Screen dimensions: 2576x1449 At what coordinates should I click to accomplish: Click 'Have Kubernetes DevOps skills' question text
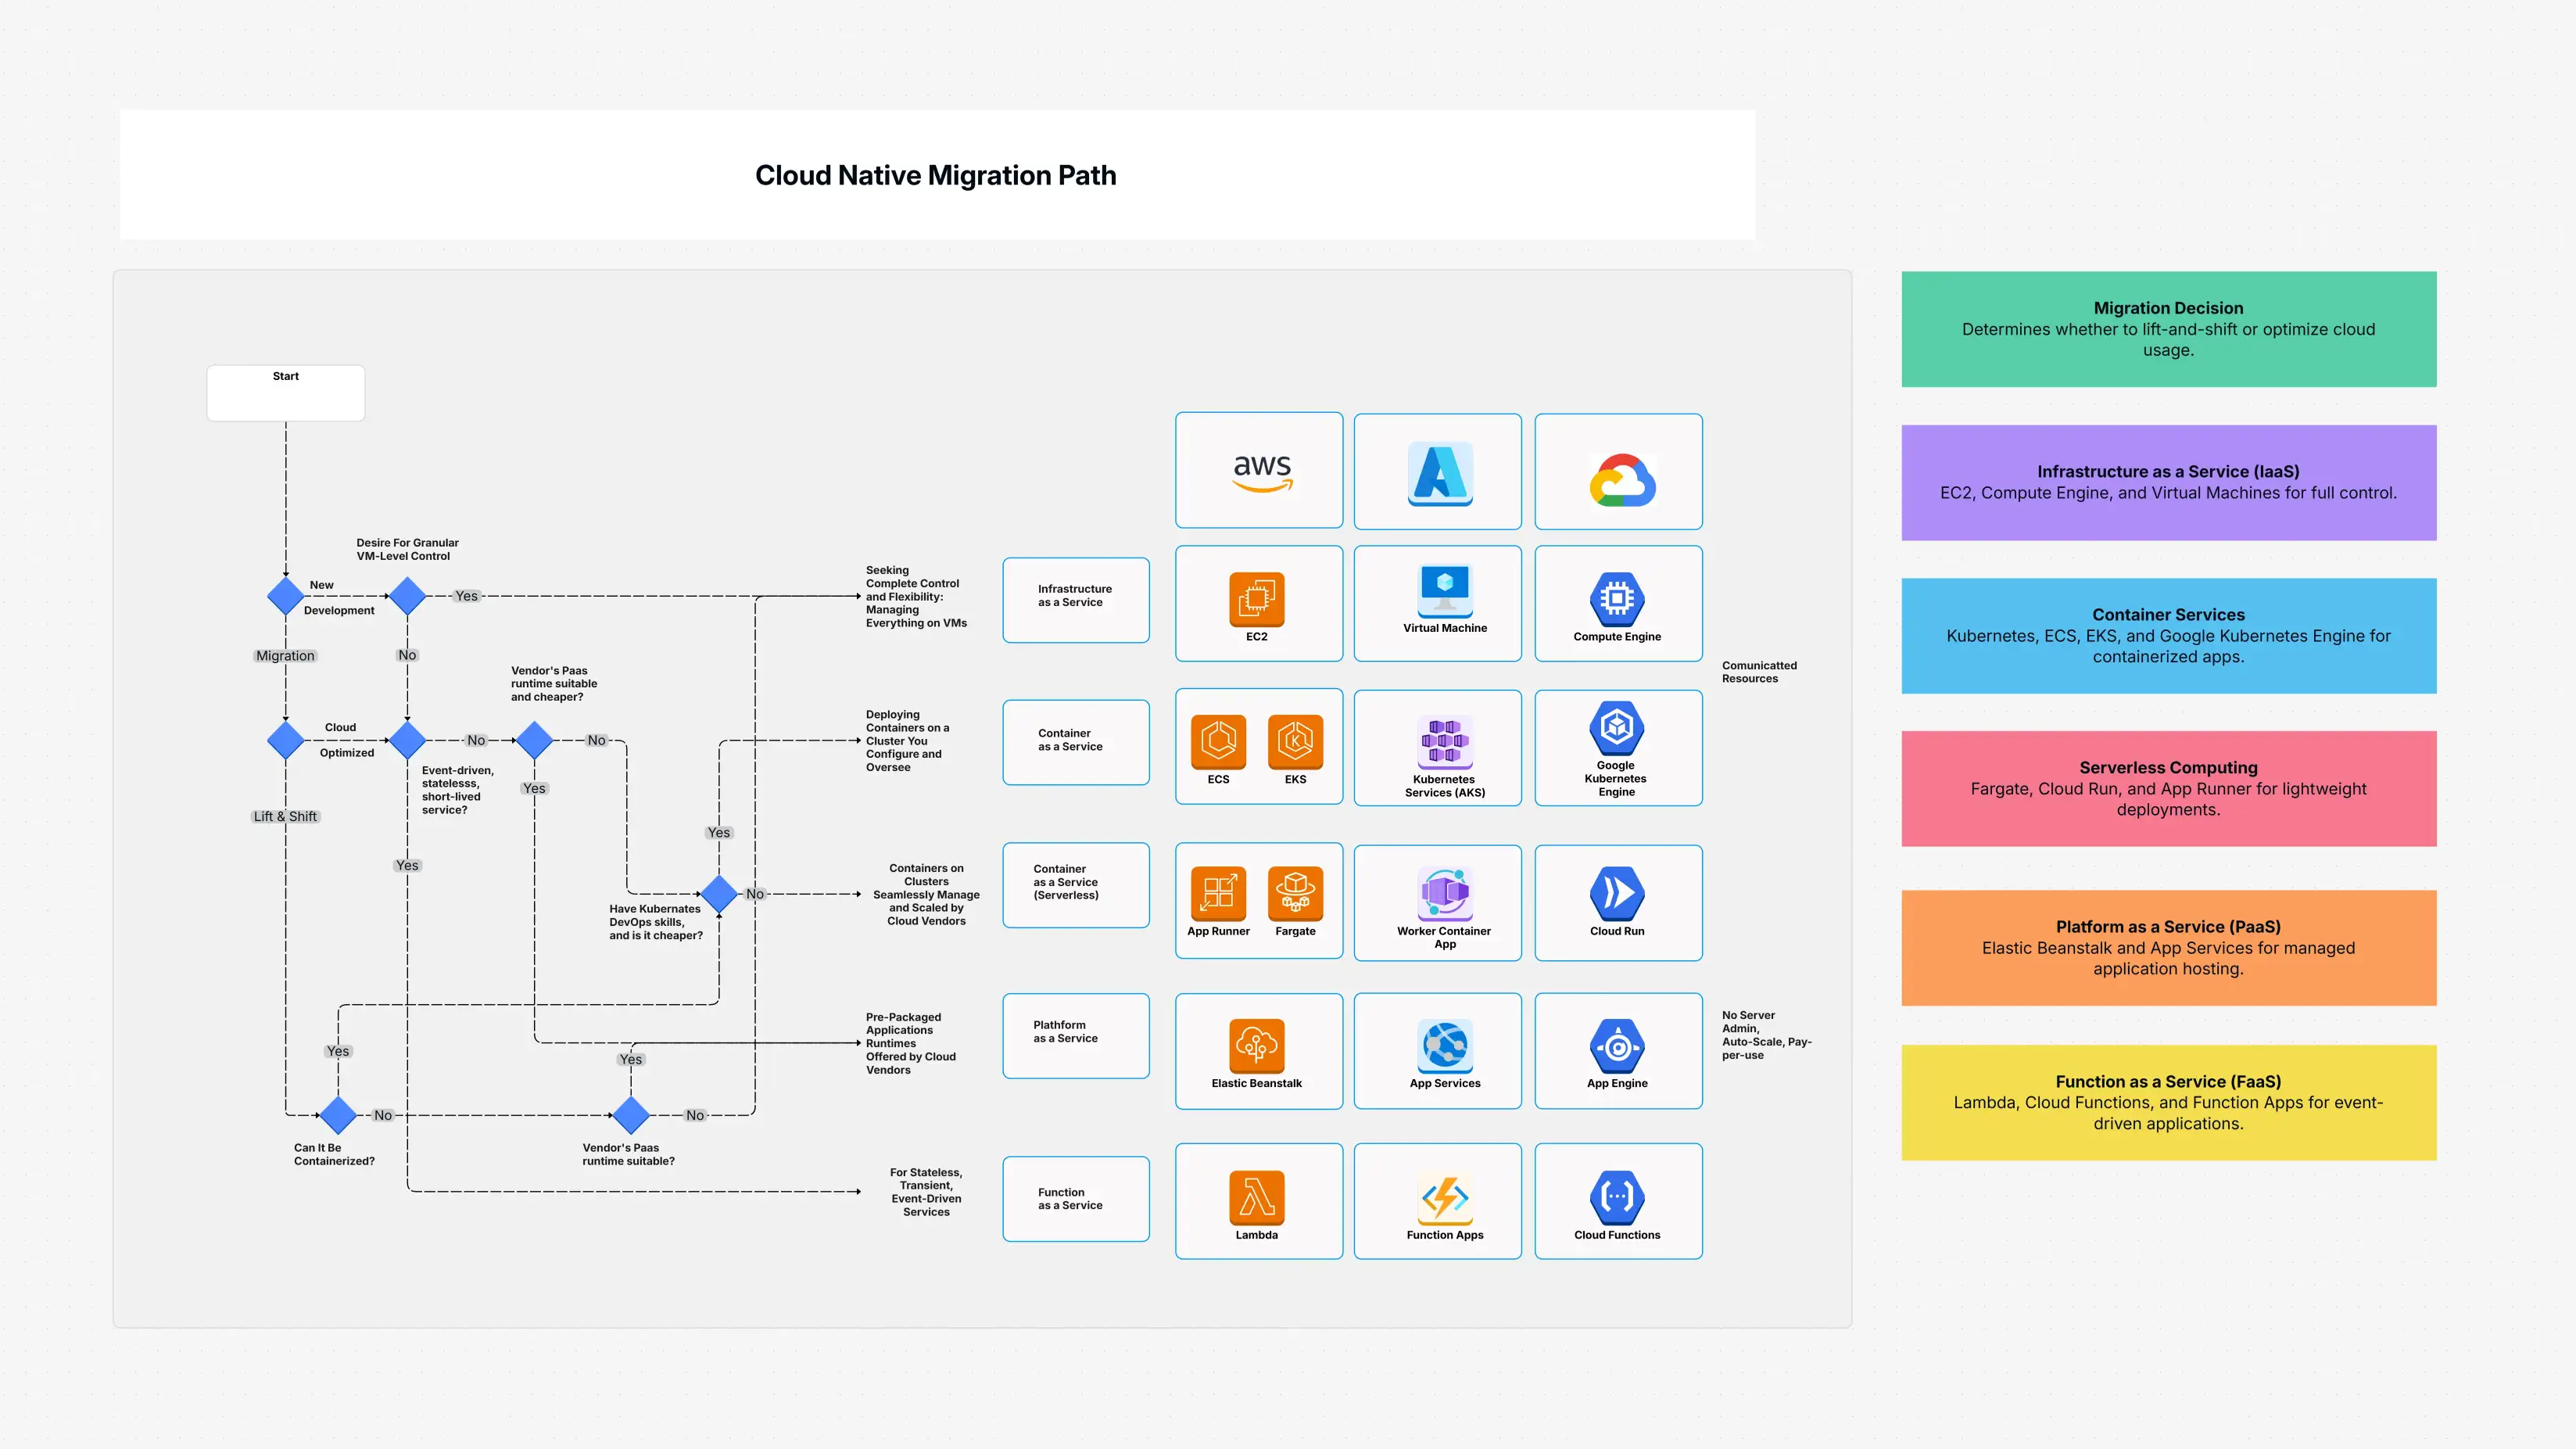point(656,922)
